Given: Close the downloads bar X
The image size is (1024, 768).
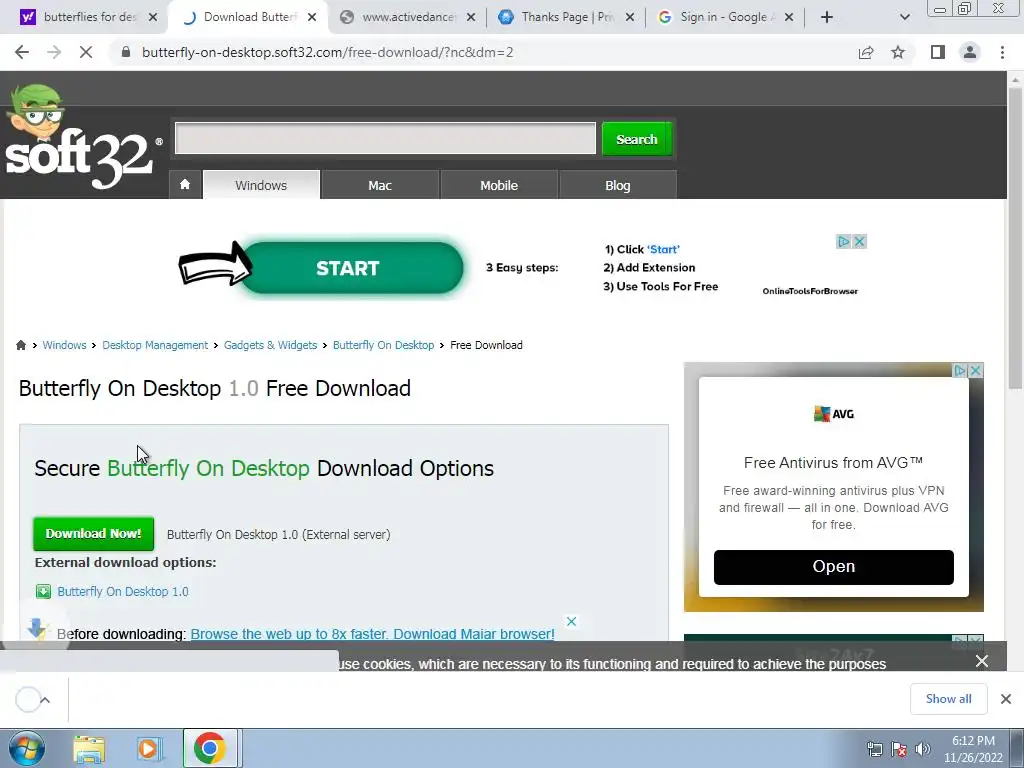Looking at the screenshot, I should click(x=1006, y=699).
